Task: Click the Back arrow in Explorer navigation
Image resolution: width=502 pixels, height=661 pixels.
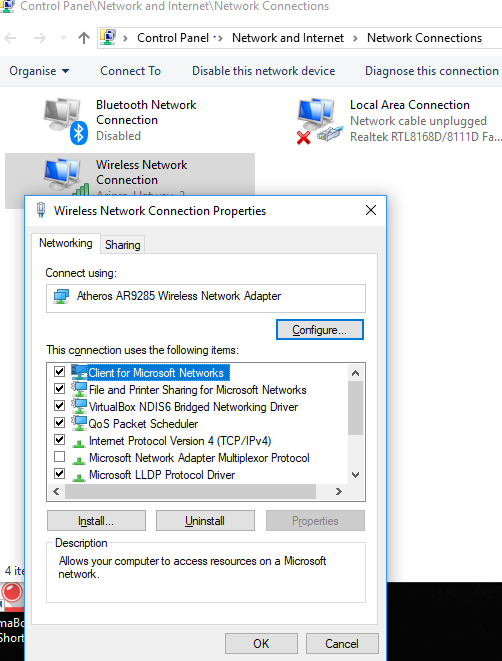Action: tap(10, 38)
